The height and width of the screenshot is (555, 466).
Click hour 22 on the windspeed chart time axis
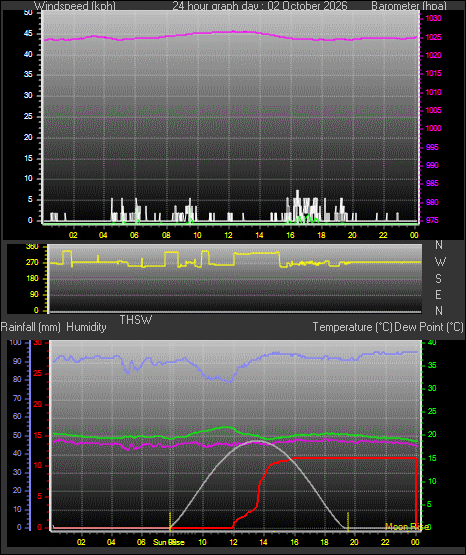tap(383, 235)
